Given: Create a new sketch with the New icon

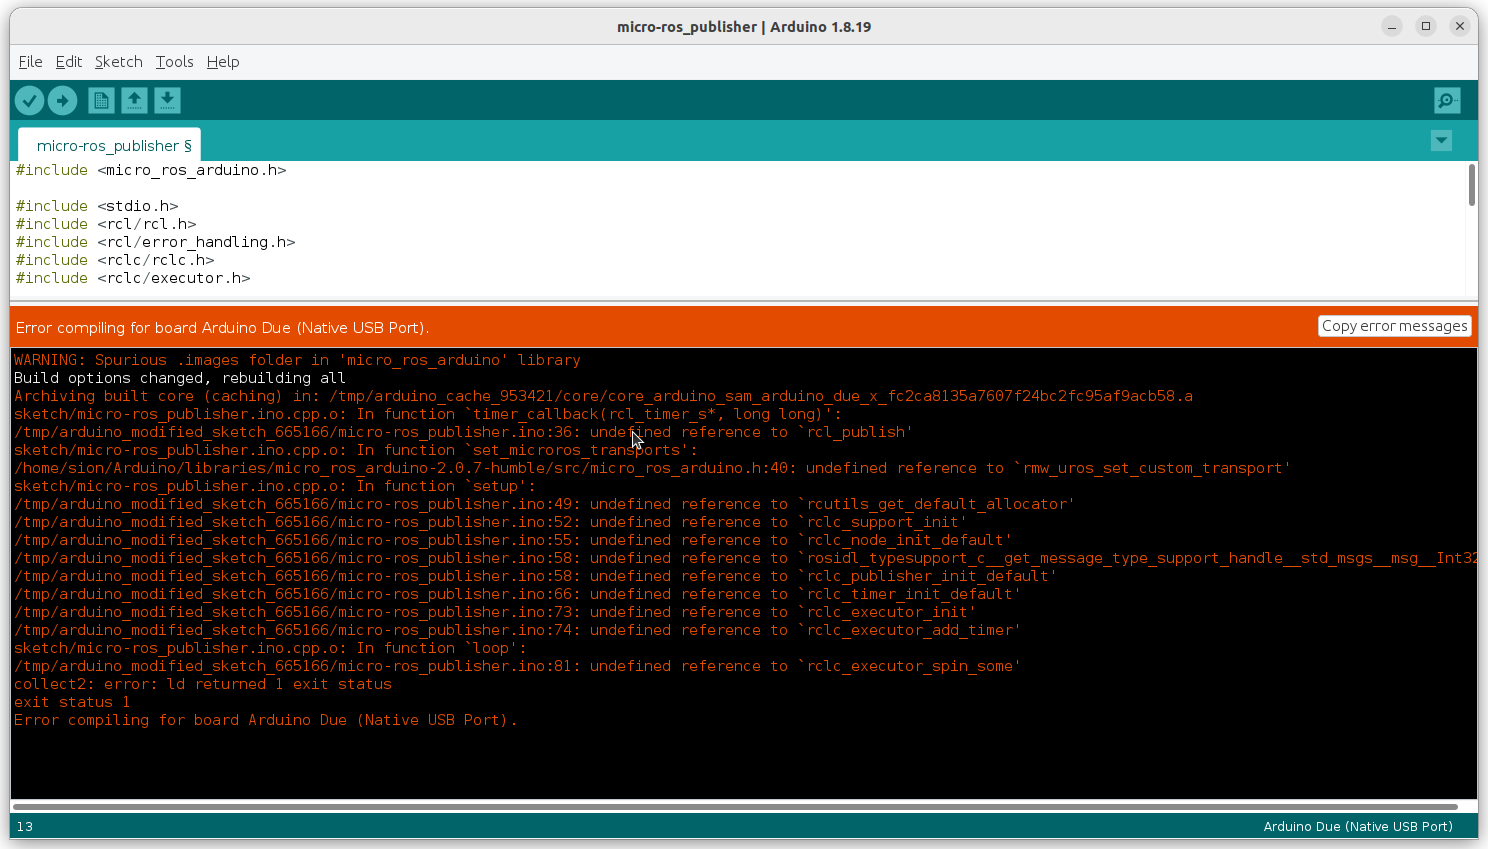Looking at the screenshot, I should 101,100.
